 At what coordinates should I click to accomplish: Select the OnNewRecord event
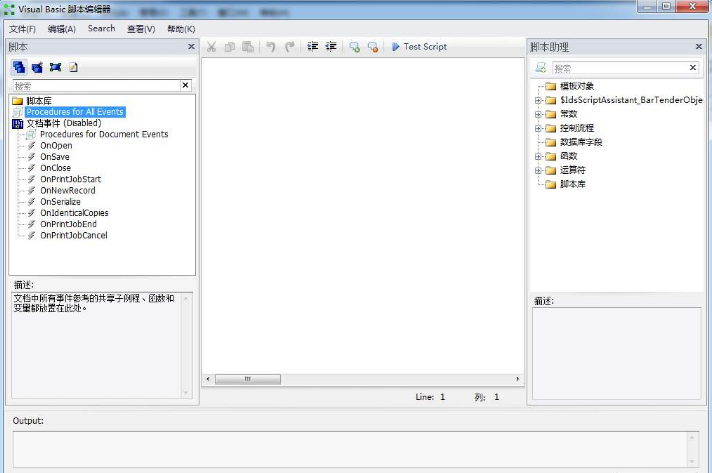click(x=68, y=191)
